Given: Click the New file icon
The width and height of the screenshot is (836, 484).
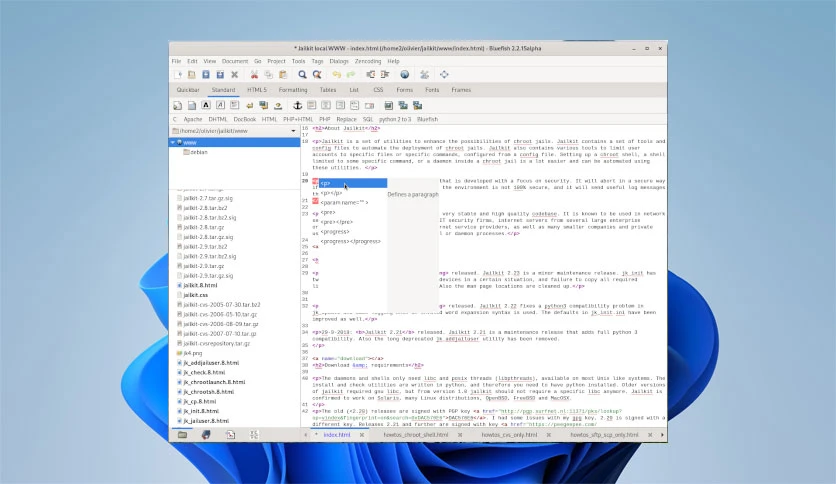Looking at the screenshot, I should click(178, 75).
